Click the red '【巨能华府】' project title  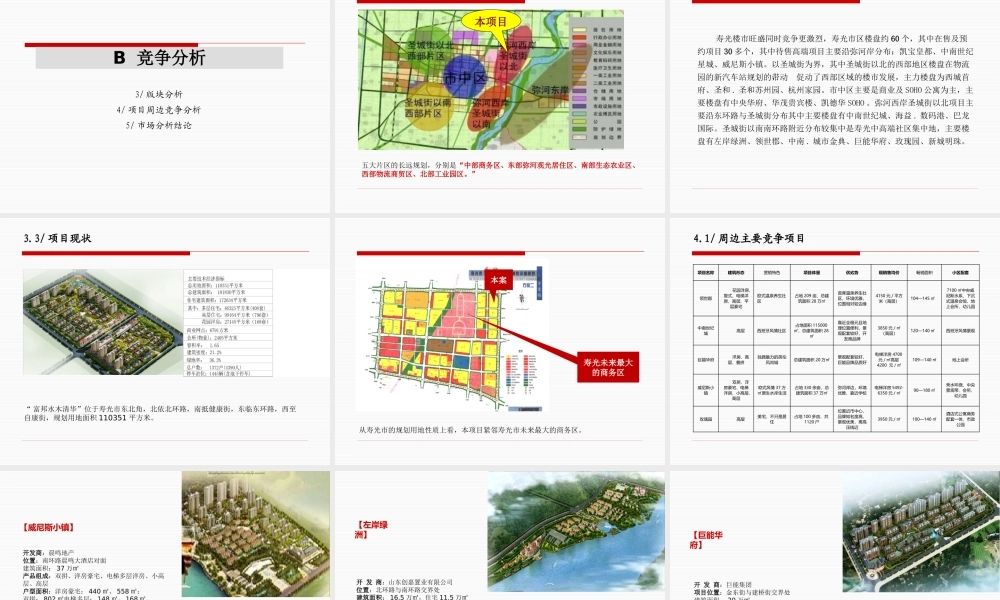pos(707,540)
